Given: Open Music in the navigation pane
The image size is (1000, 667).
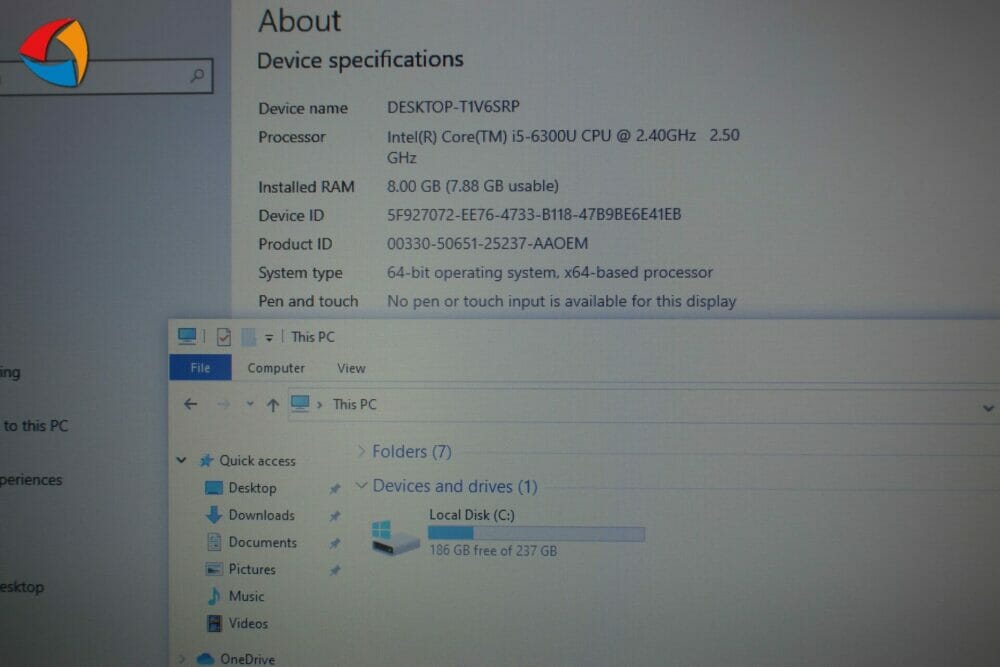Looking at the screenshot, I should [x=246, y=596].
